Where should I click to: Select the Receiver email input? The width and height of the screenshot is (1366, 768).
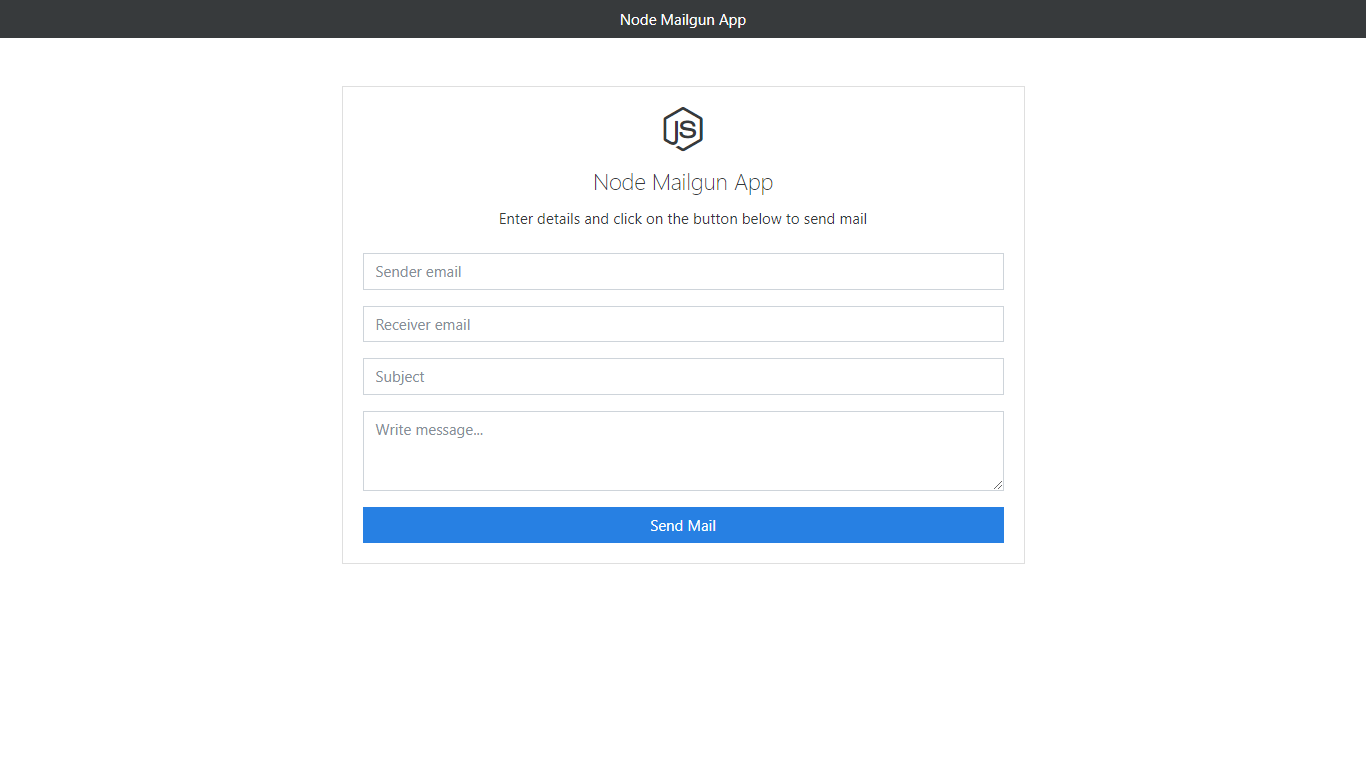[x=683, y=324]
